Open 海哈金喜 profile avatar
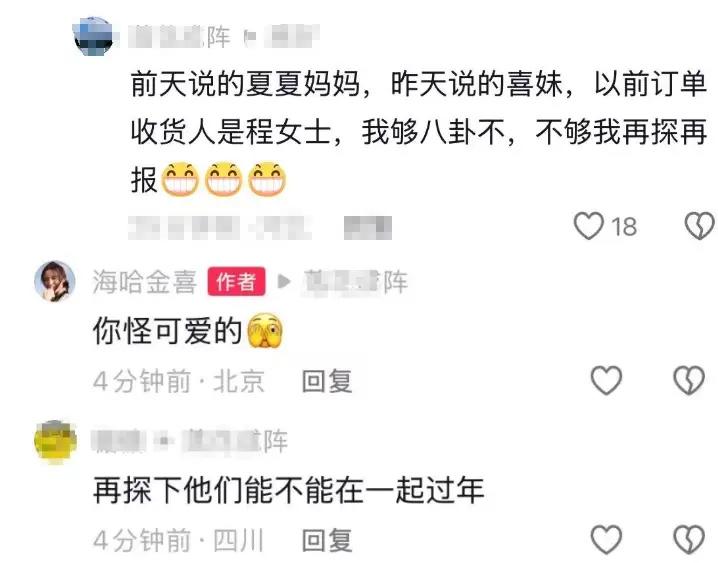718x563 pixels. point(55,282)
